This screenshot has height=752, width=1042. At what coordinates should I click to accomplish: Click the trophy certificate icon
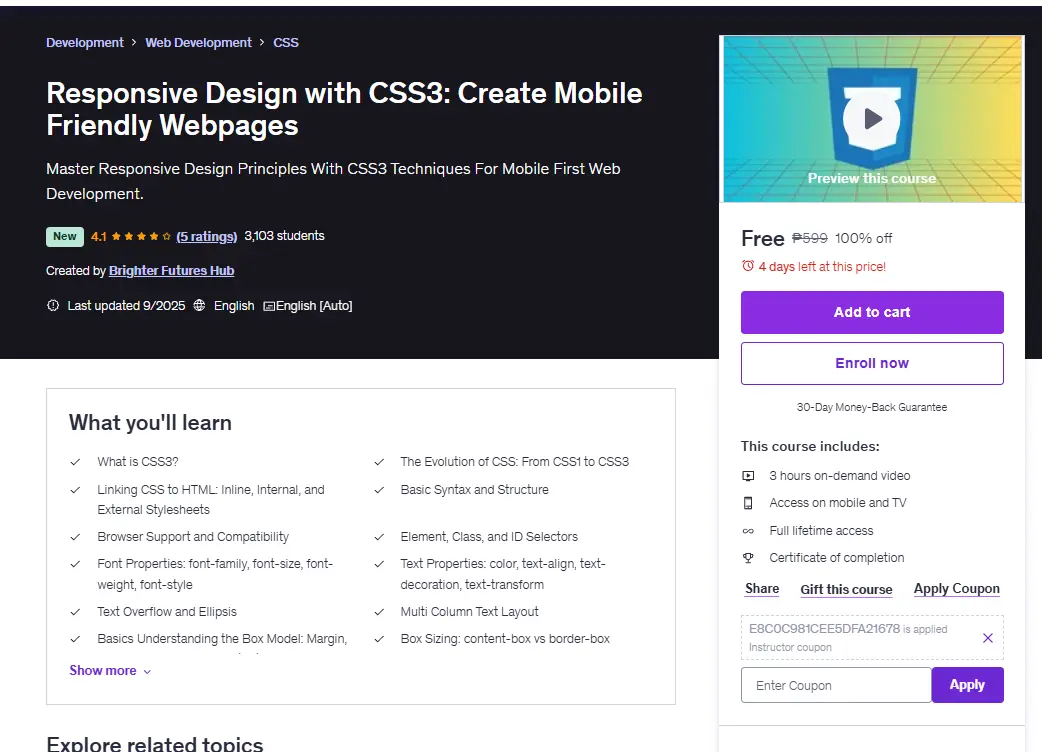tap(748, 558)
